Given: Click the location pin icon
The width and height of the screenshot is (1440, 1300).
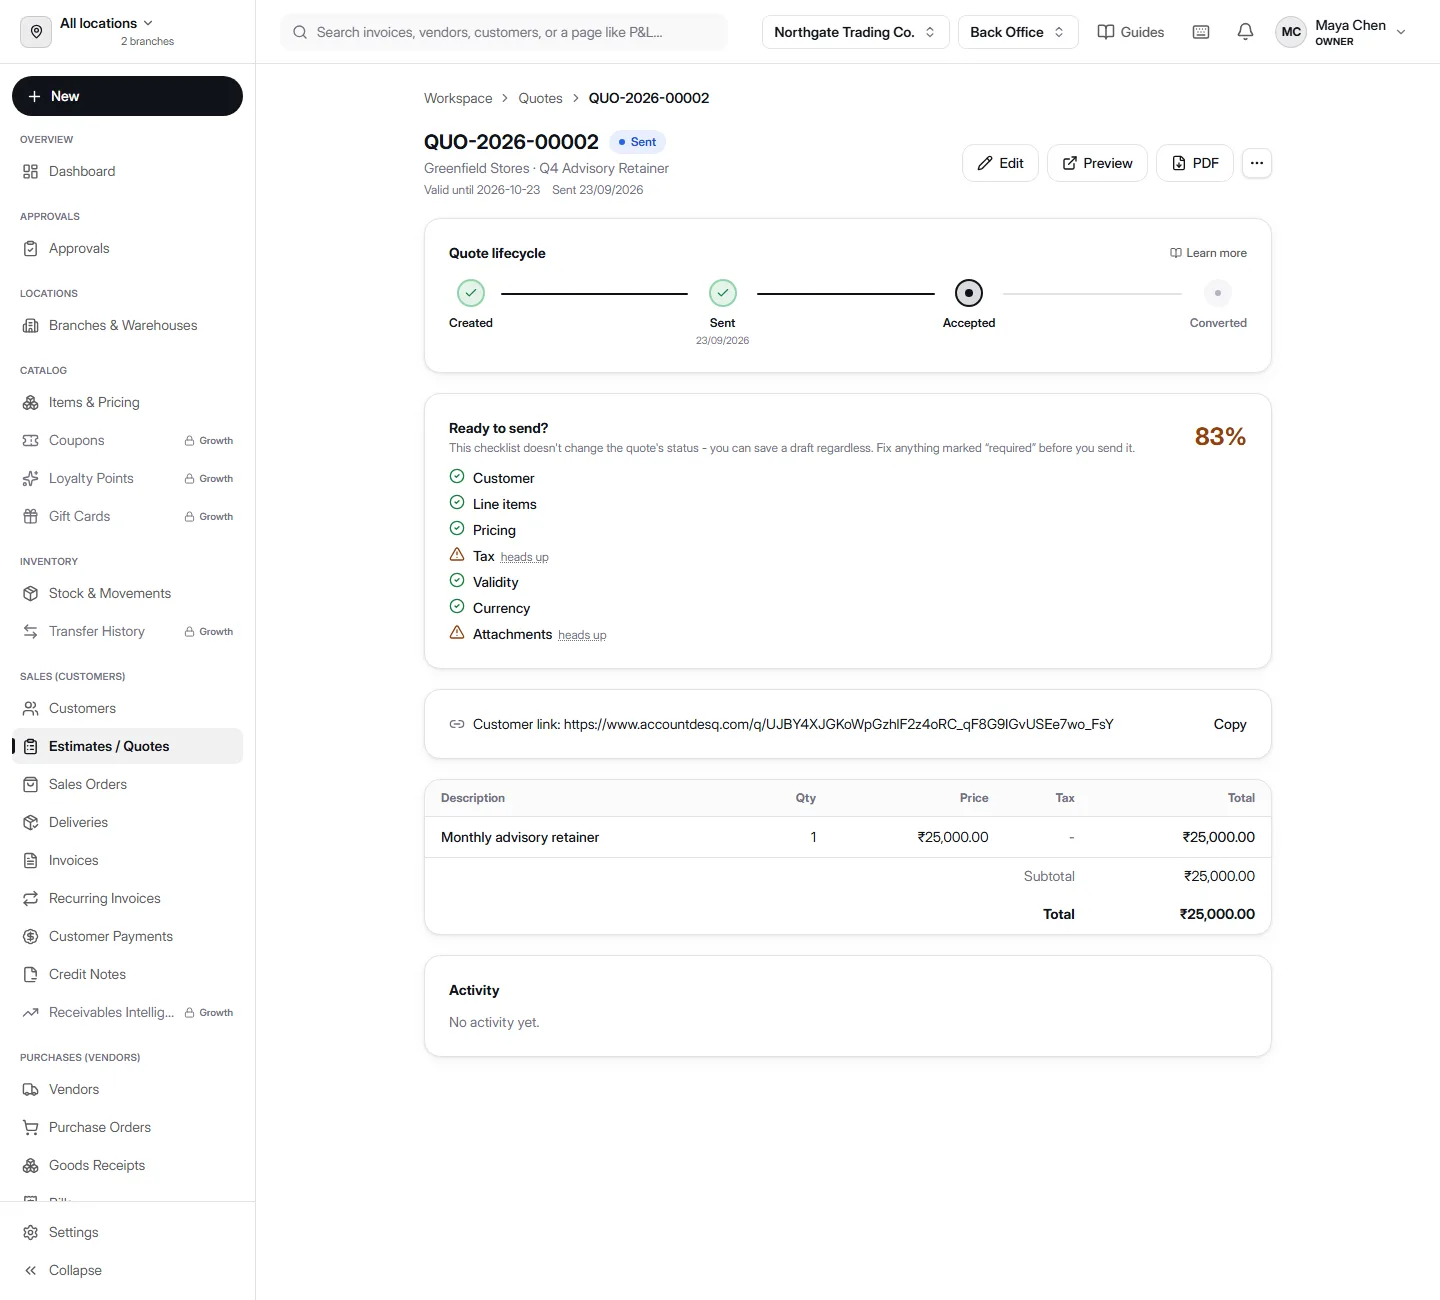Looking at the screenshot, I should 36,32.
